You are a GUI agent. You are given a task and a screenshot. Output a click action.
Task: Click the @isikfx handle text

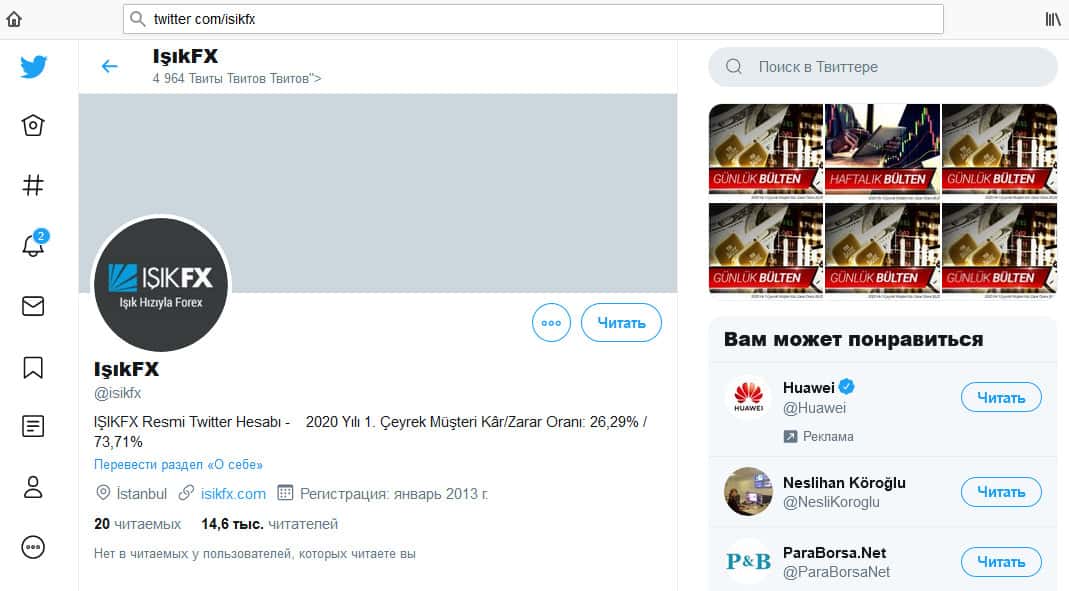tap(117, 393)
